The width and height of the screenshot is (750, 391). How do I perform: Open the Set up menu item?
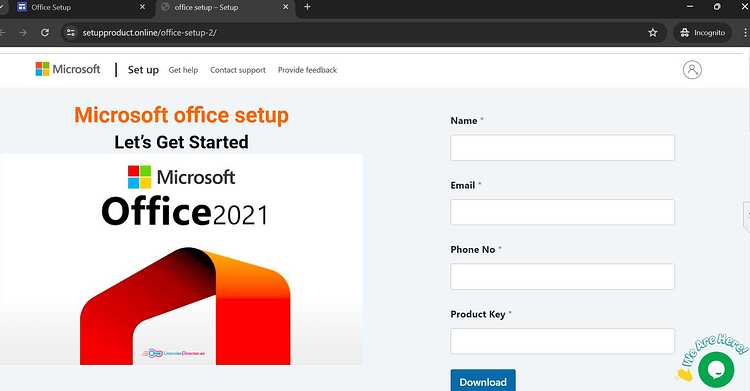coord(143,70)
